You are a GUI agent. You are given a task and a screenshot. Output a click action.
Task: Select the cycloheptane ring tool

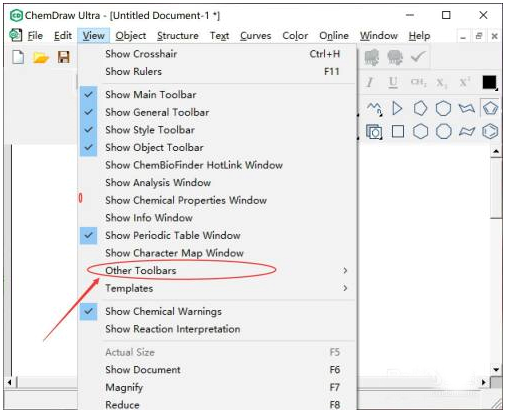point(443,108)
